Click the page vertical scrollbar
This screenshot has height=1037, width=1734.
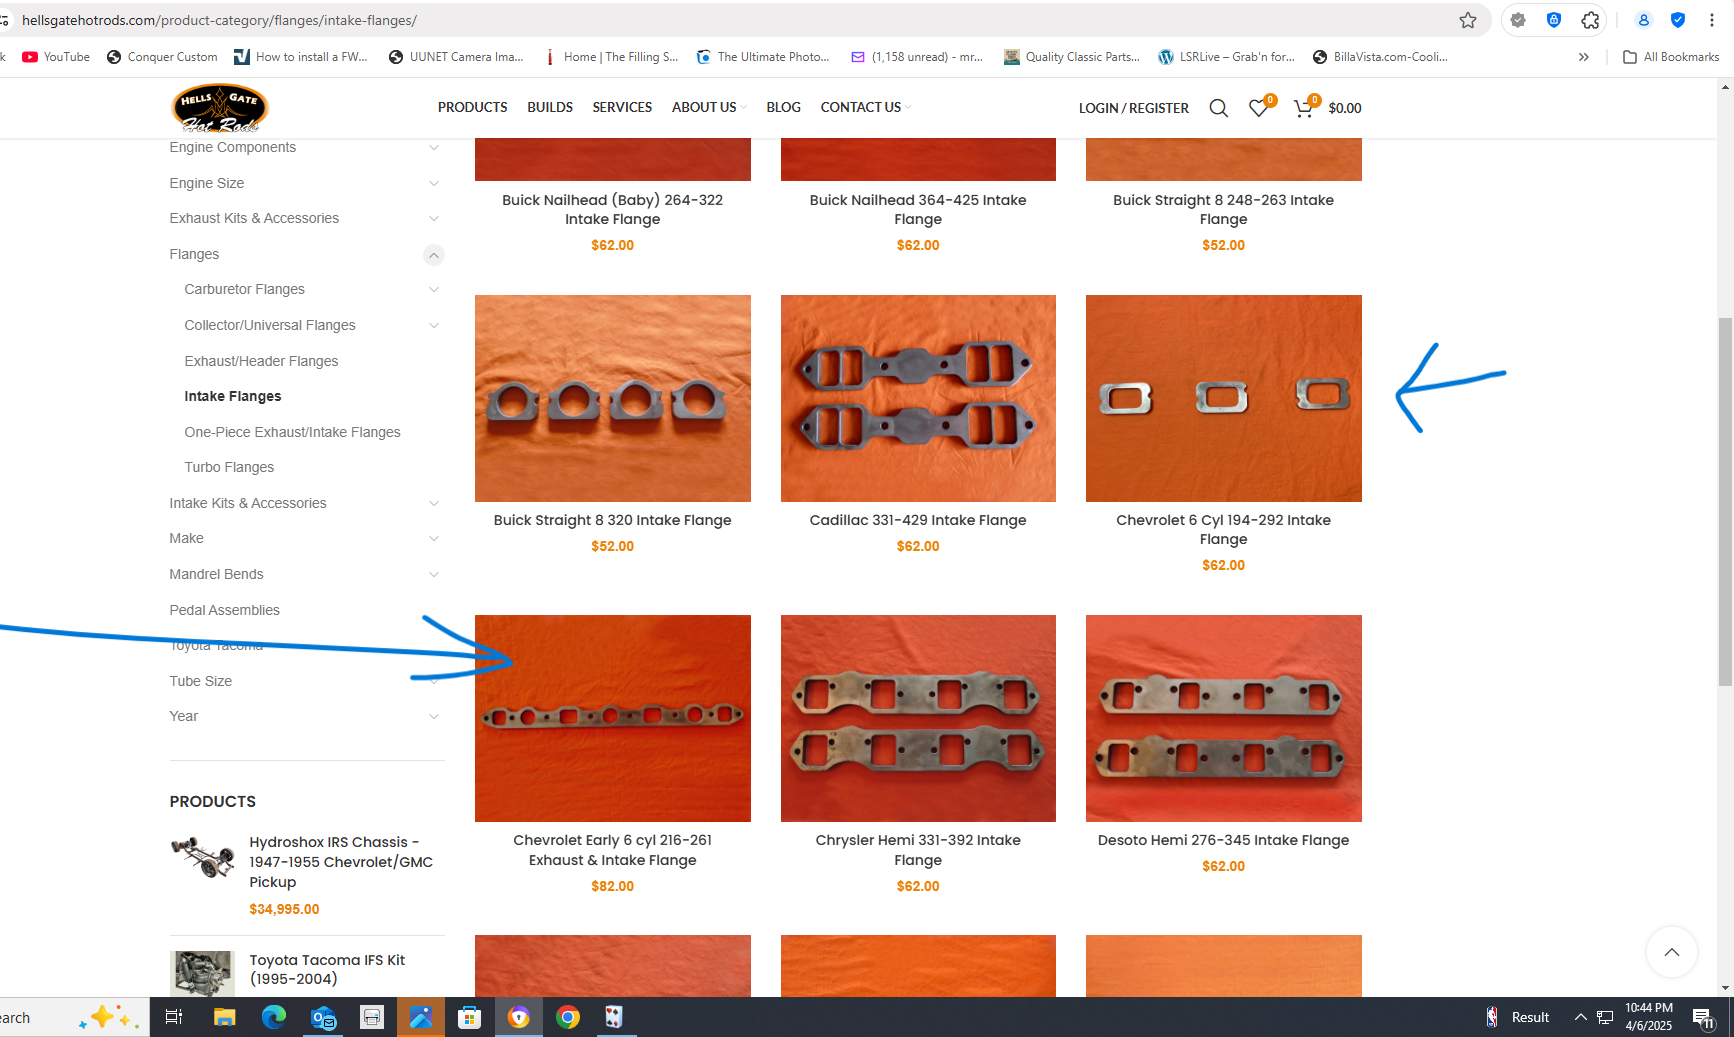pyautogui.click(x=1725, y=500)
